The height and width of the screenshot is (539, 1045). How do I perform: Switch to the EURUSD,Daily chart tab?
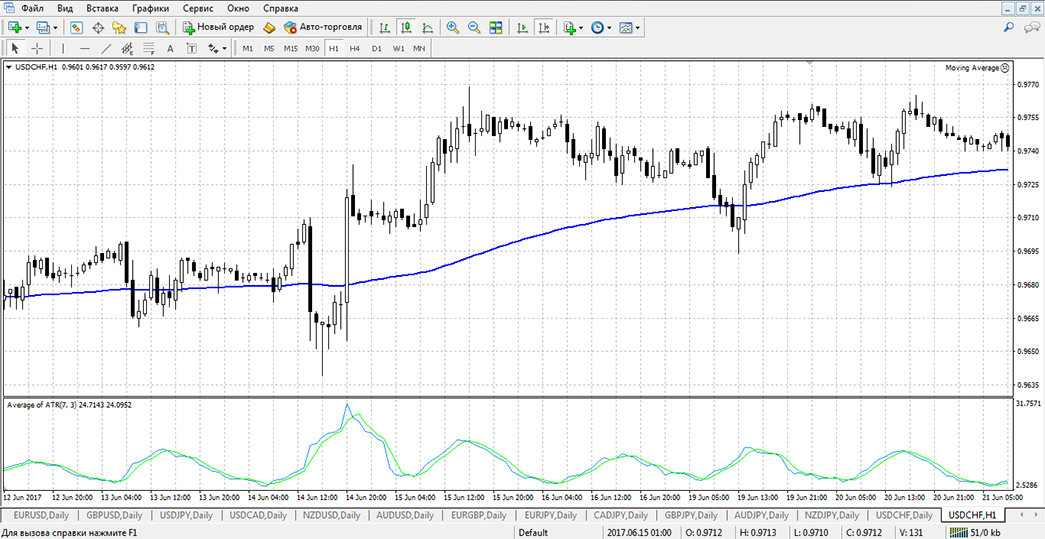[41, 515]
